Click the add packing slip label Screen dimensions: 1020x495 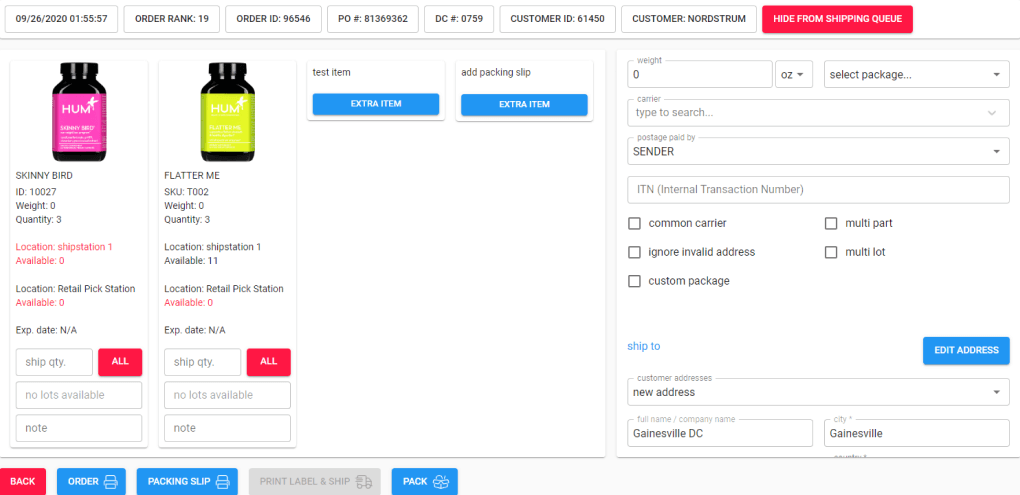(496, 72)
